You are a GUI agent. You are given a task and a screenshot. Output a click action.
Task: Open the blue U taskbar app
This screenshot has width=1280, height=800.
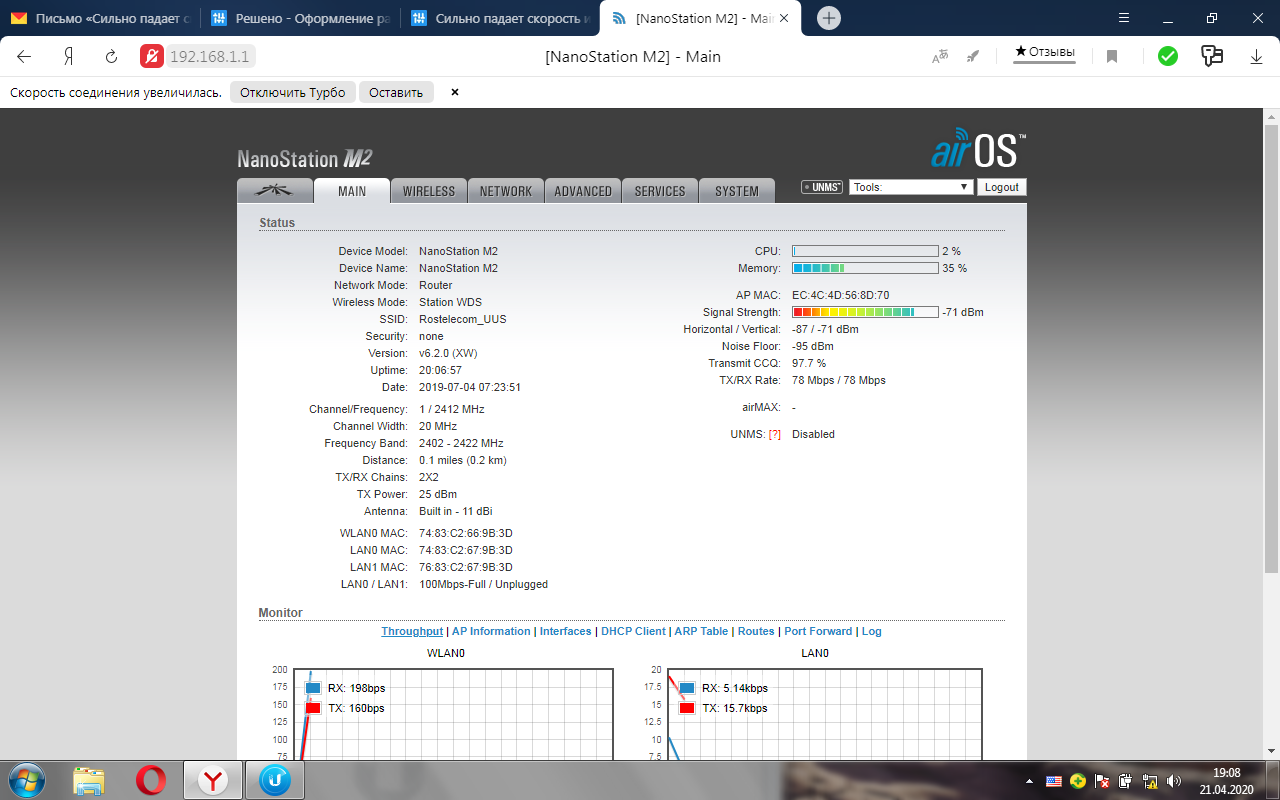tap(275, 780)
